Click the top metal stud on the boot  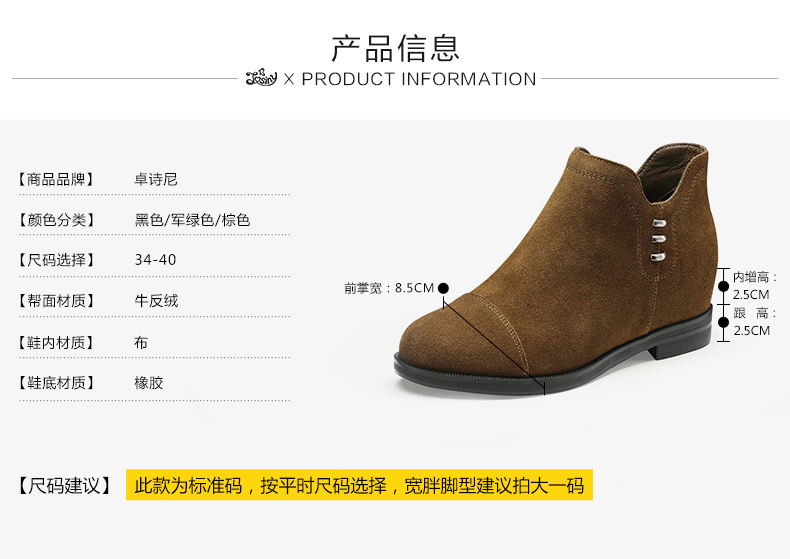click(x=659, y=223)
